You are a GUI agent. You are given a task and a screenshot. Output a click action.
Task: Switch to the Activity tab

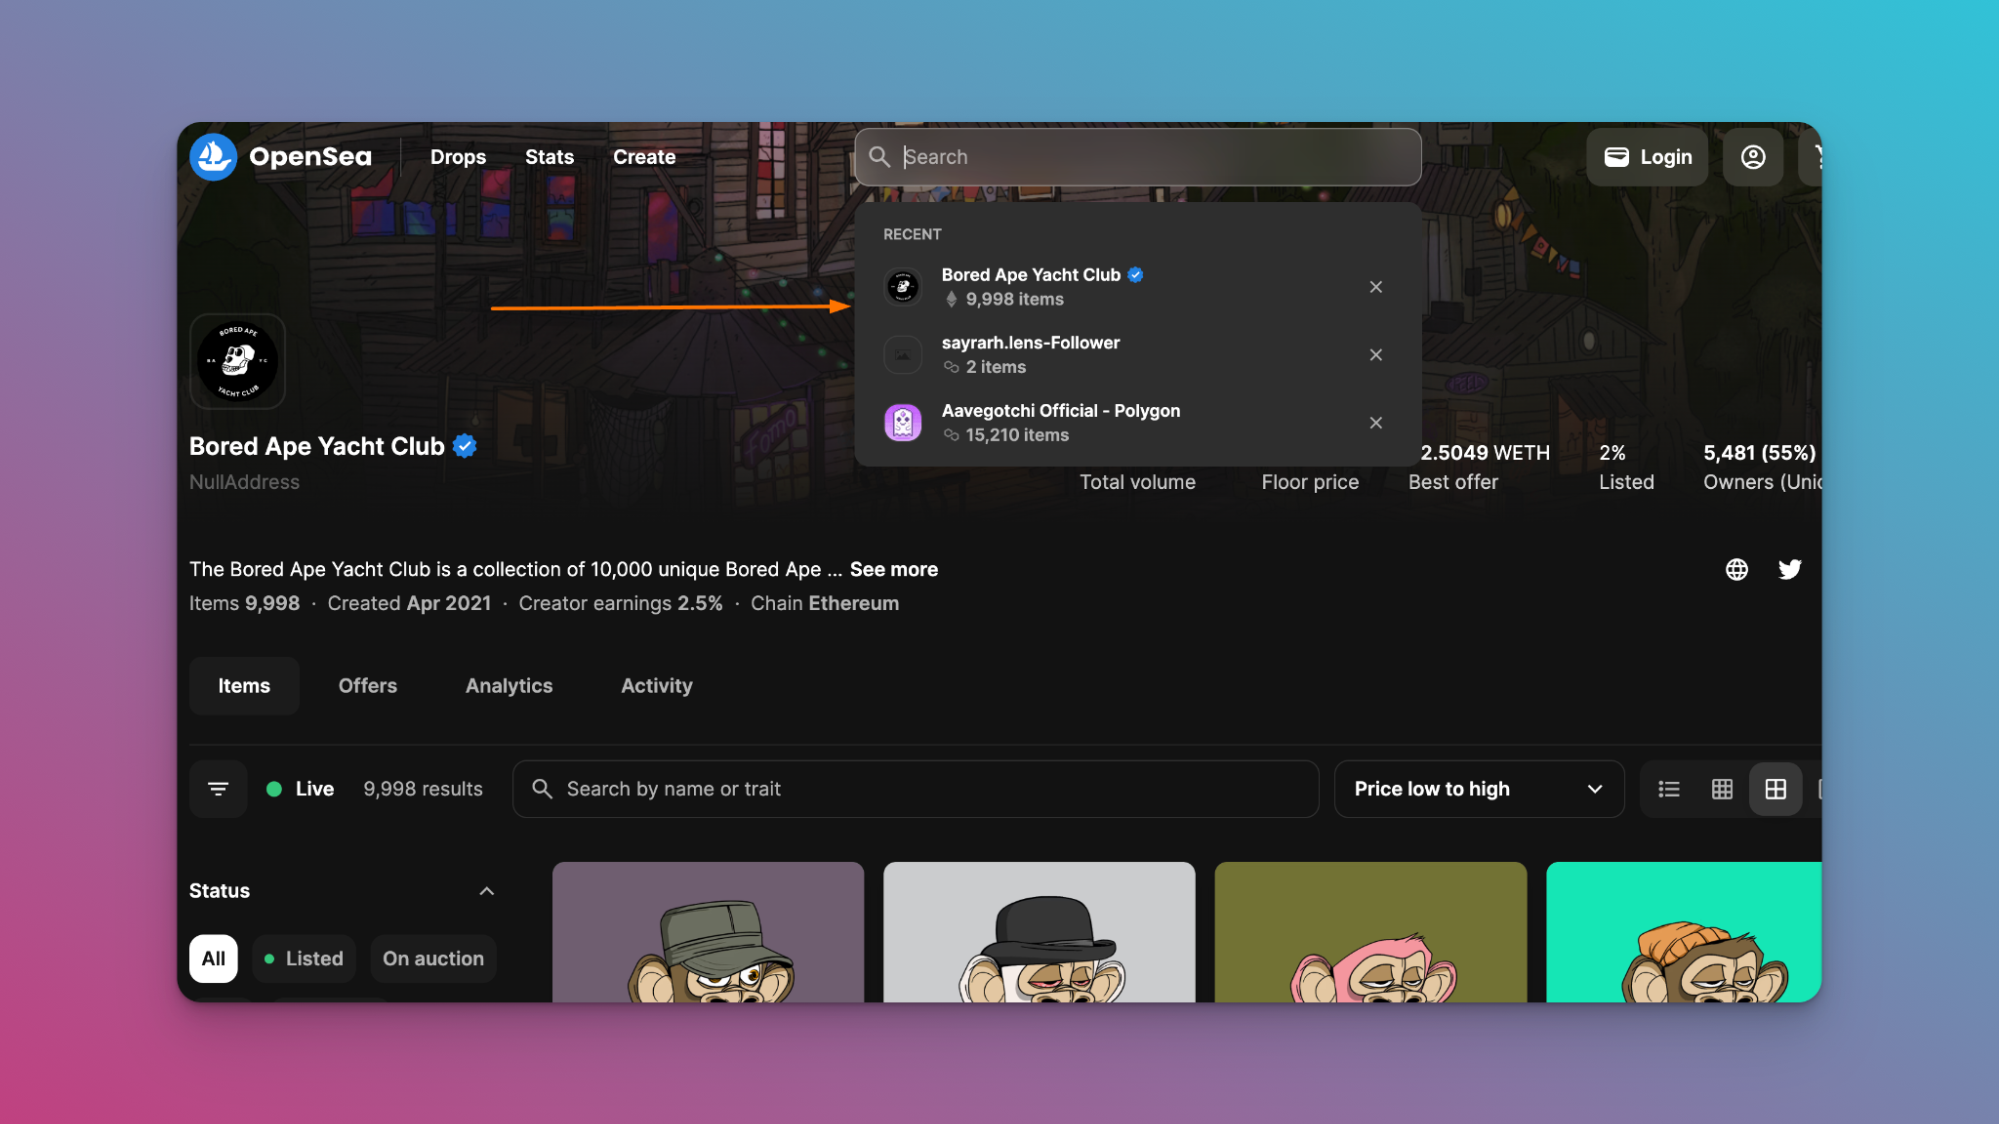coord(657,686)
